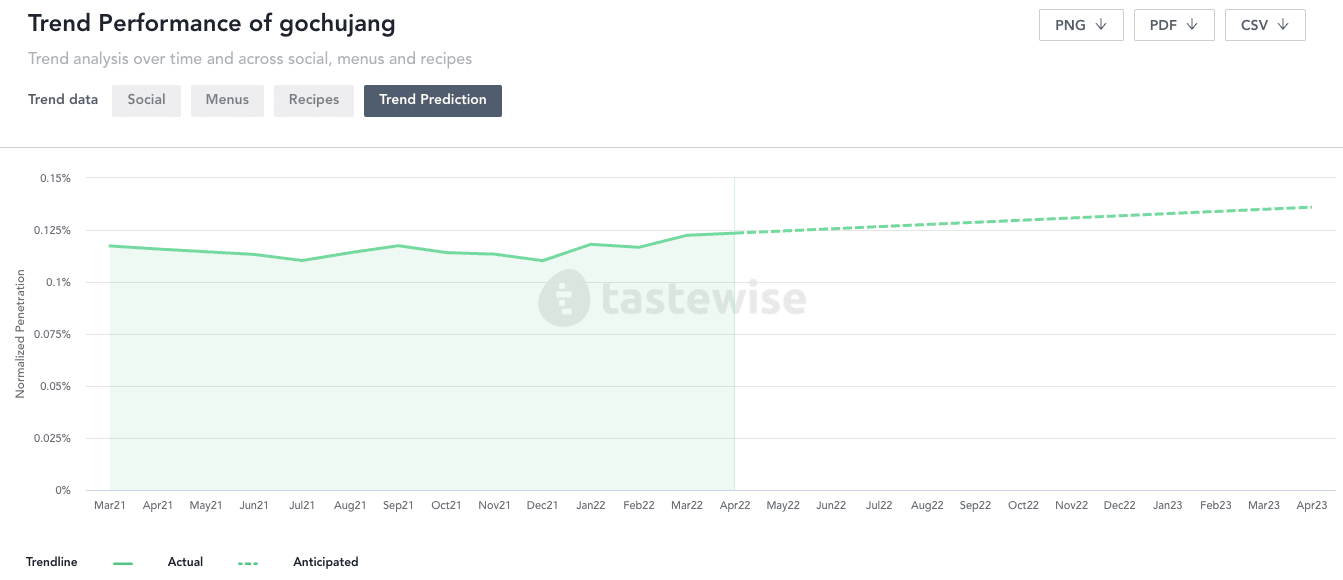Select the Mar21 x-axis marker
Viewport: 1343px width, 580px height.
point(110,506)
